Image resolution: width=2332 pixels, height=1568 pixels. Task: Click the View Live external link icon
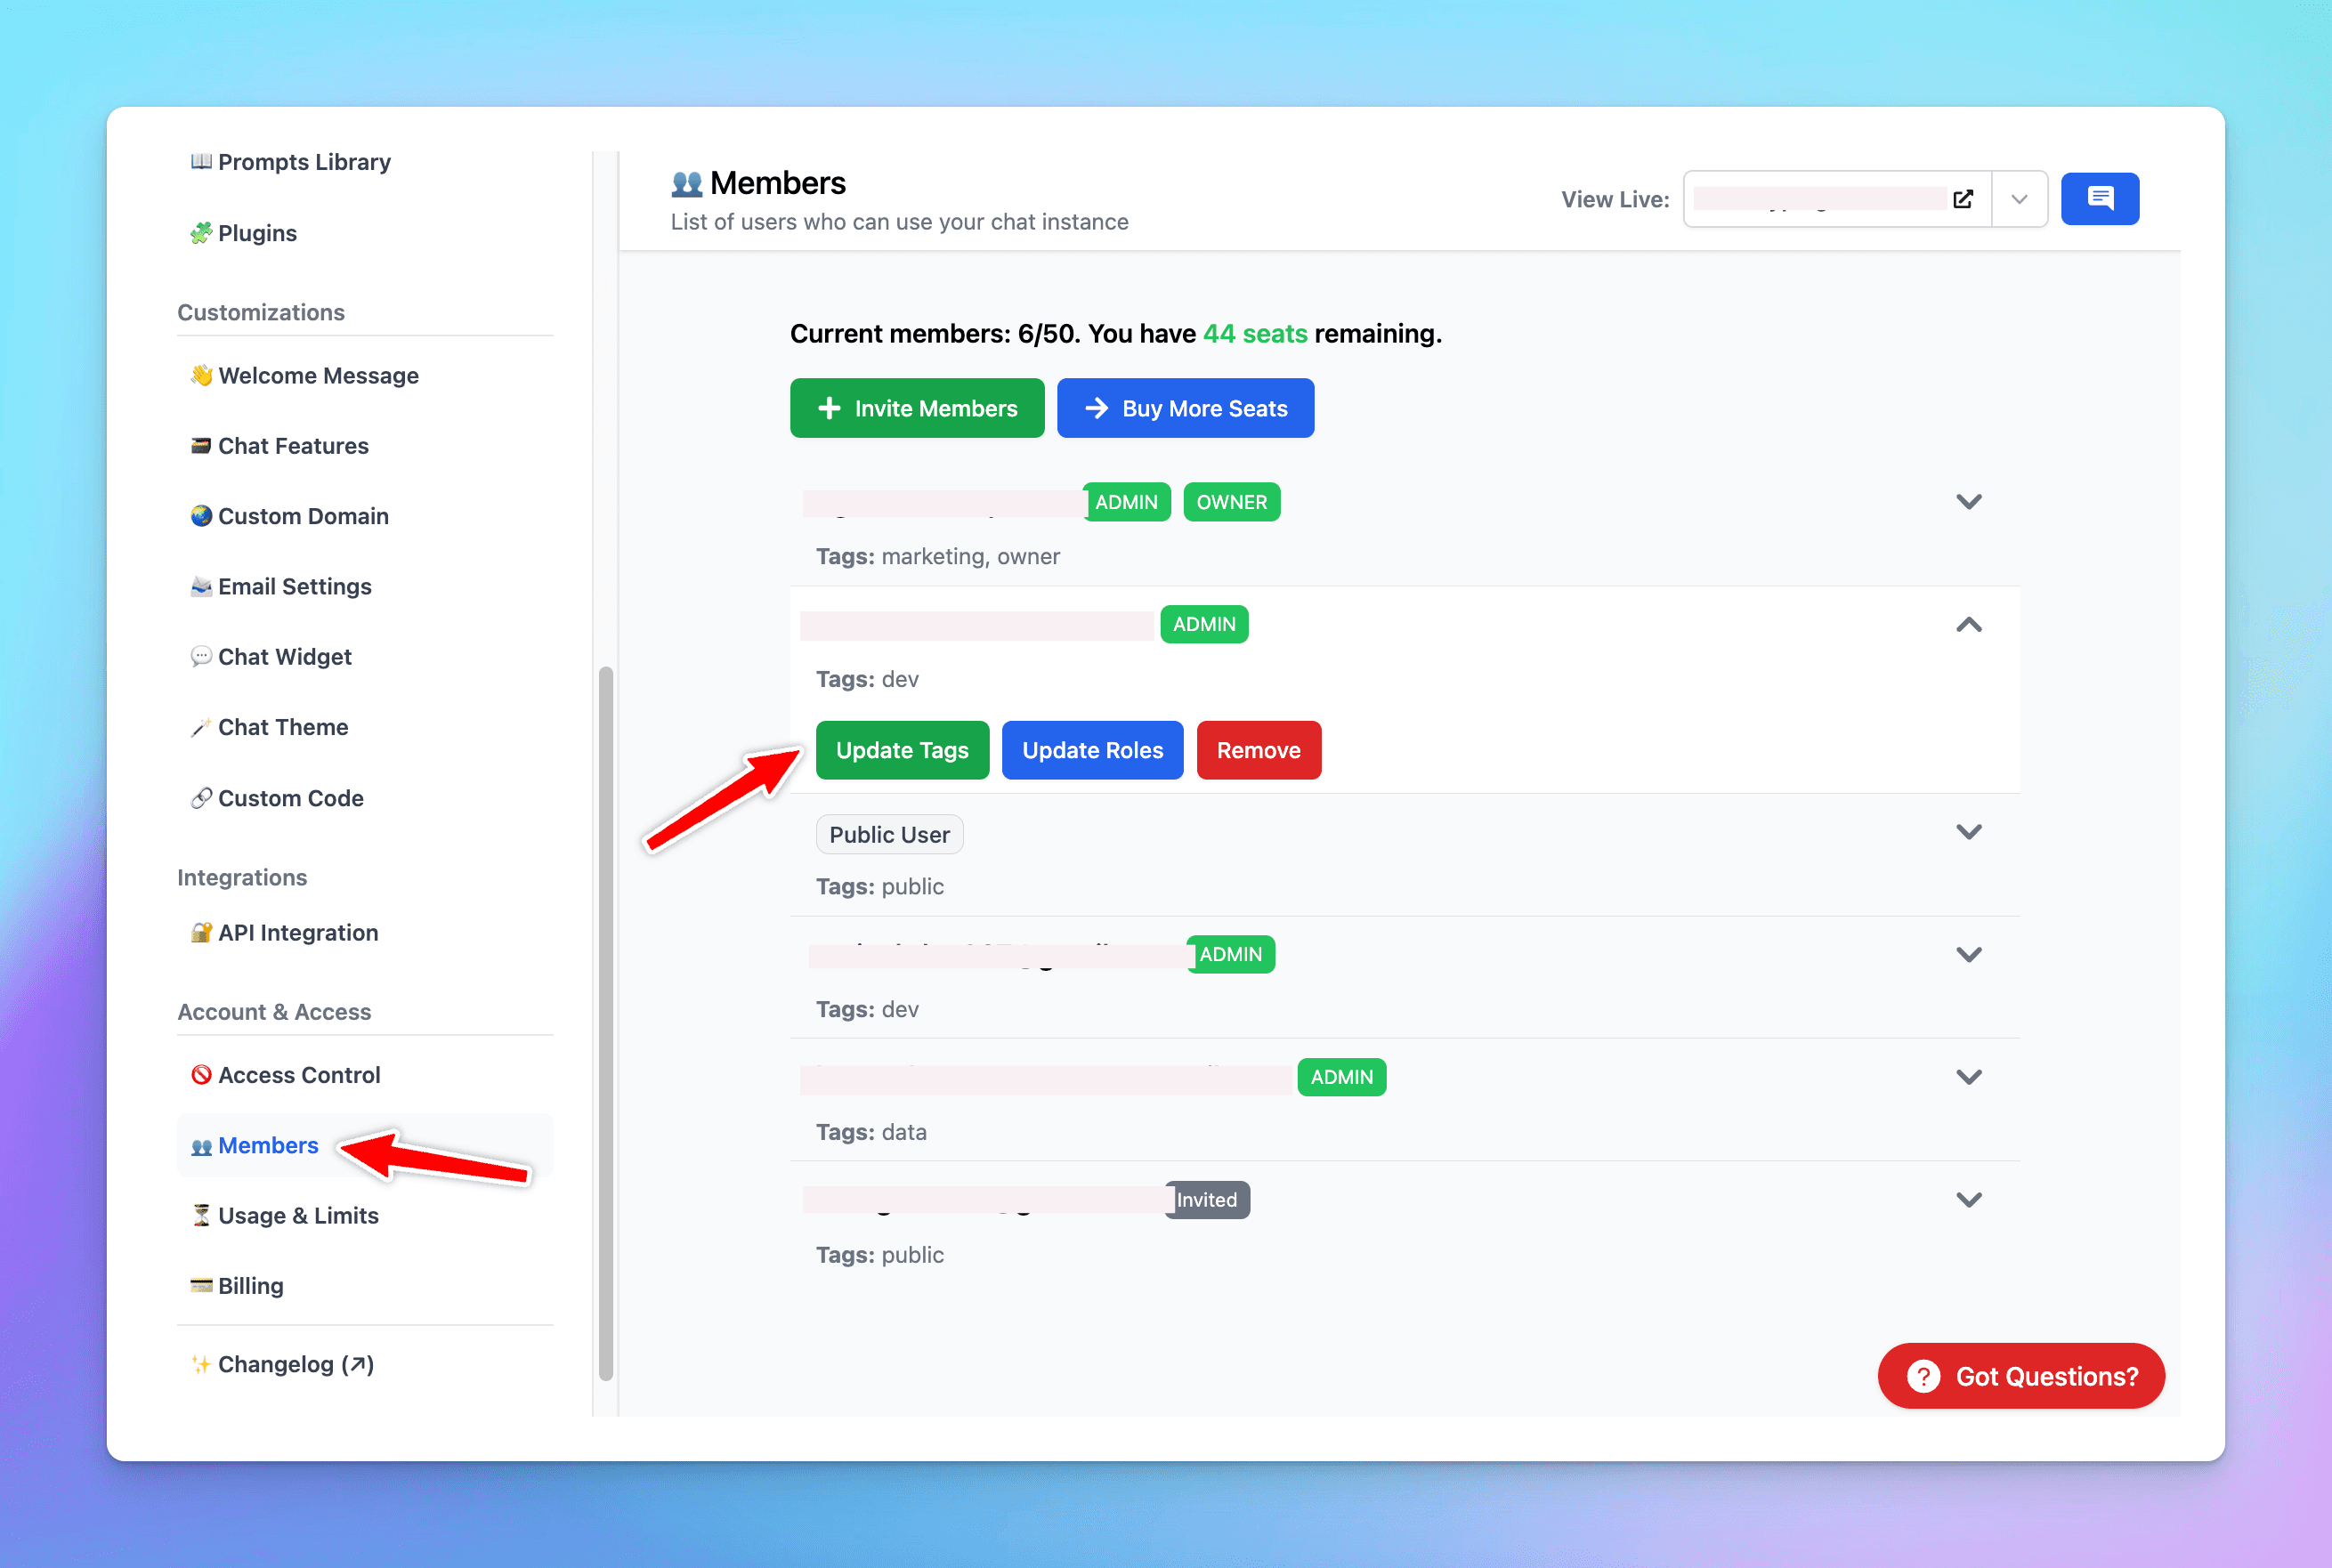coord(1963,198)
